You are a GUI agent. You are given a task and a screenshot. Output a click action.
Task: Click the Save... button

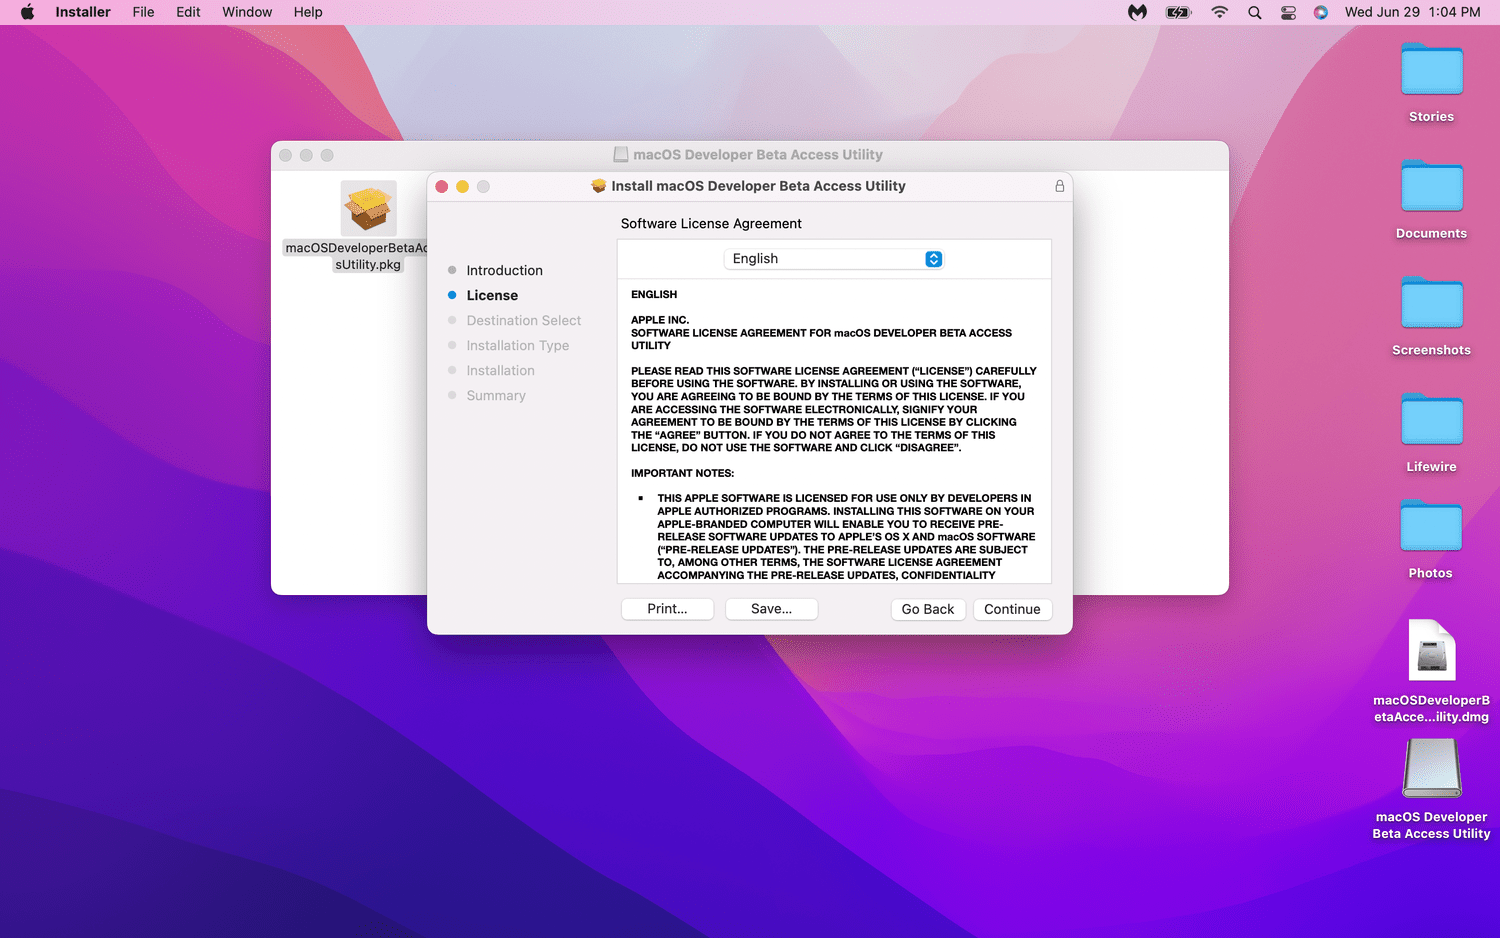tap(771, 609)
